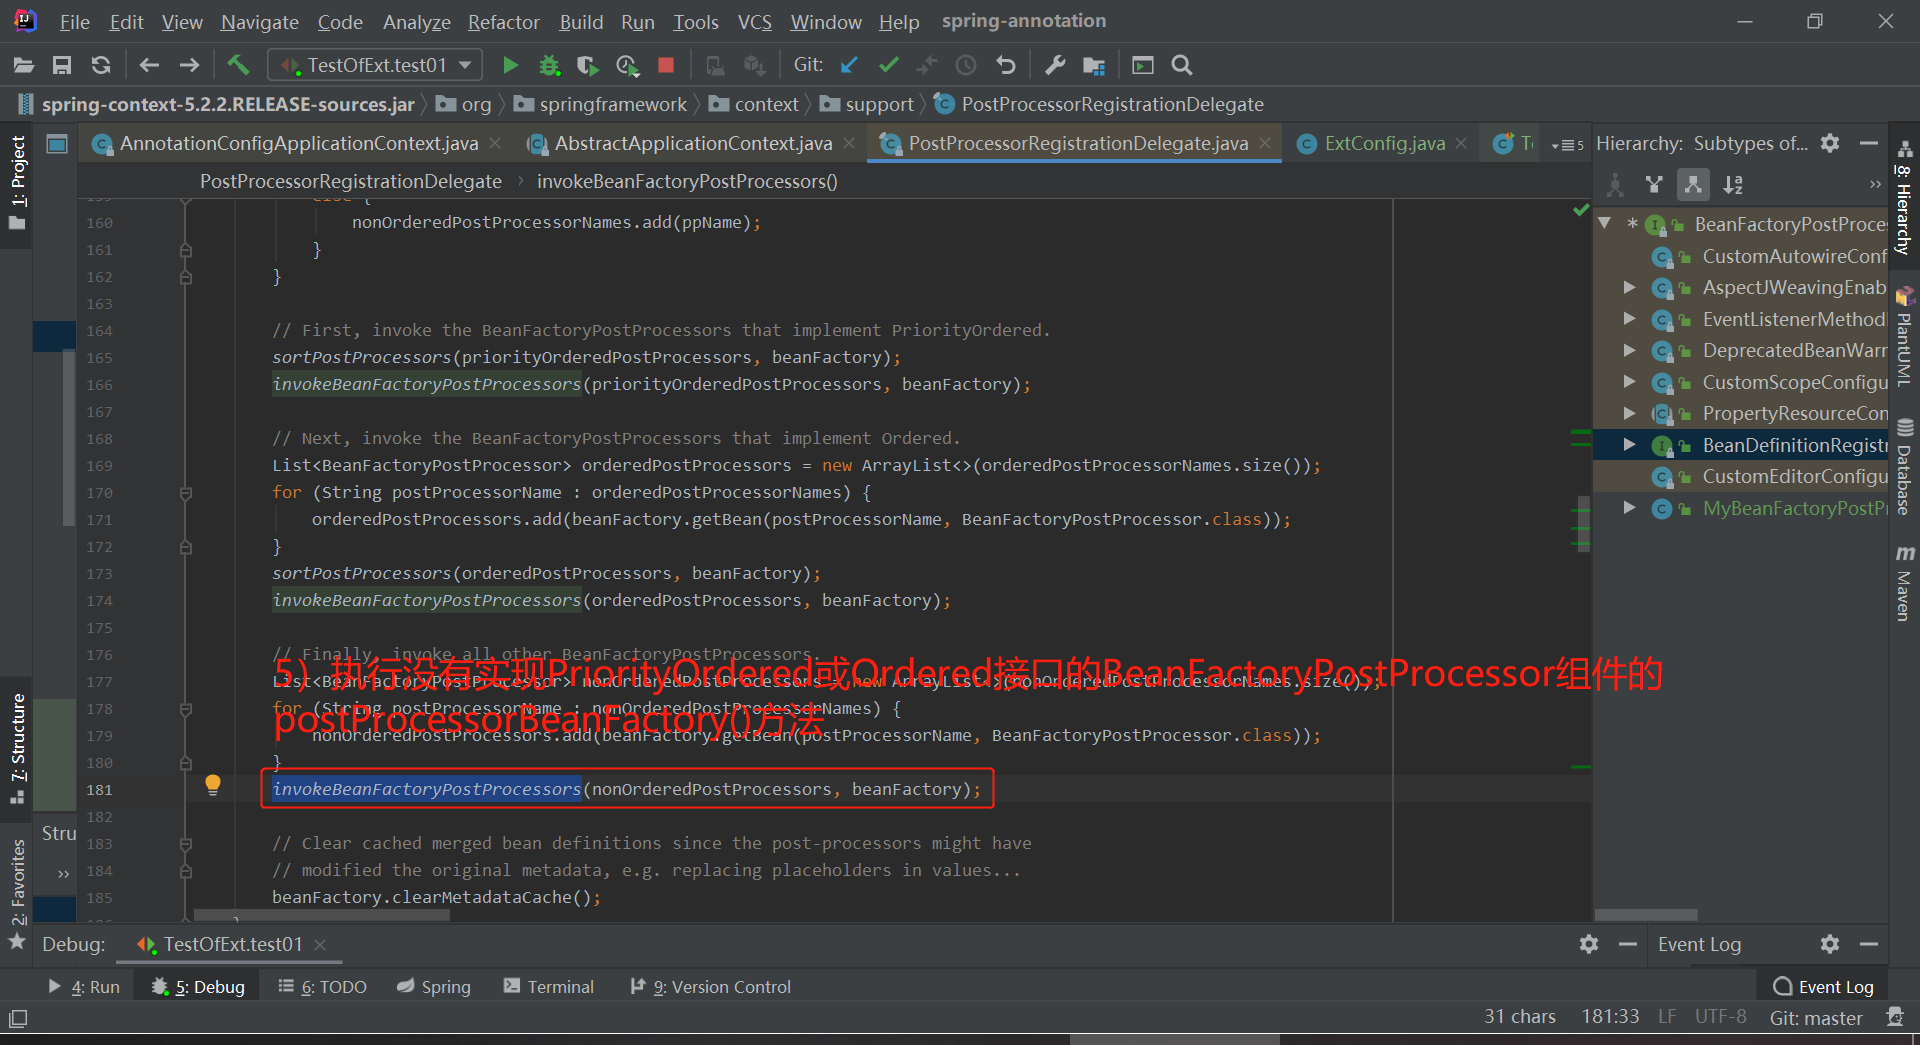
Task: Click the intention lightbulb on line 181
Action: [213, 785]
